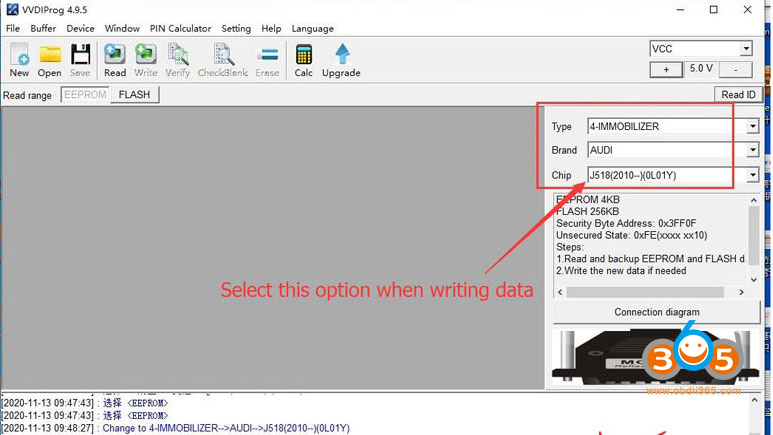The height and width of the screenshot is (435, 773).
Task: Click 'Unsecured State: 0xFE' info line
Action: tap(632, 235)
